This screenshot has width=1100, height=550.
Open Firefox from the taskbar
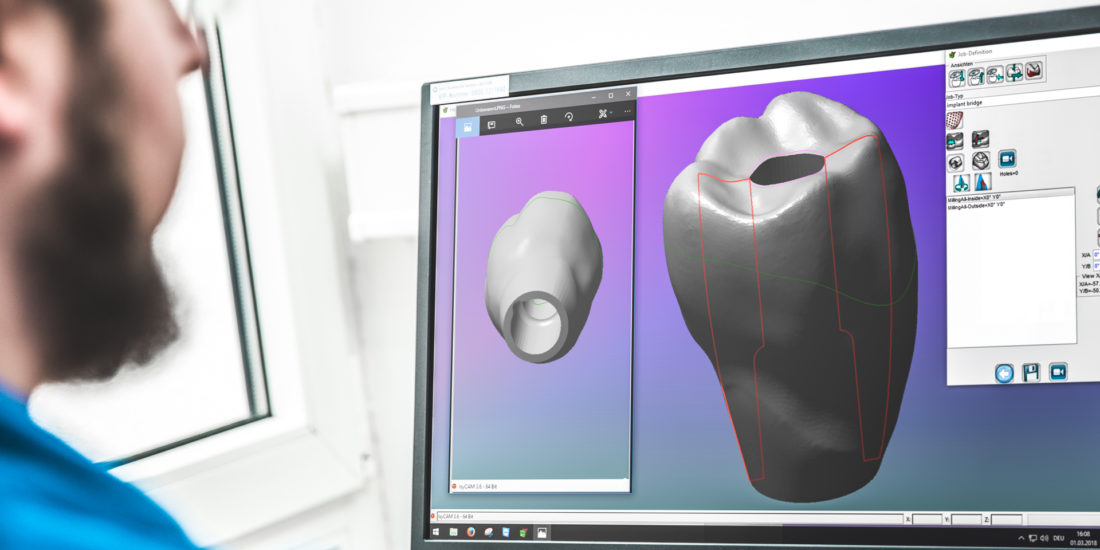[x=471, y=532]
